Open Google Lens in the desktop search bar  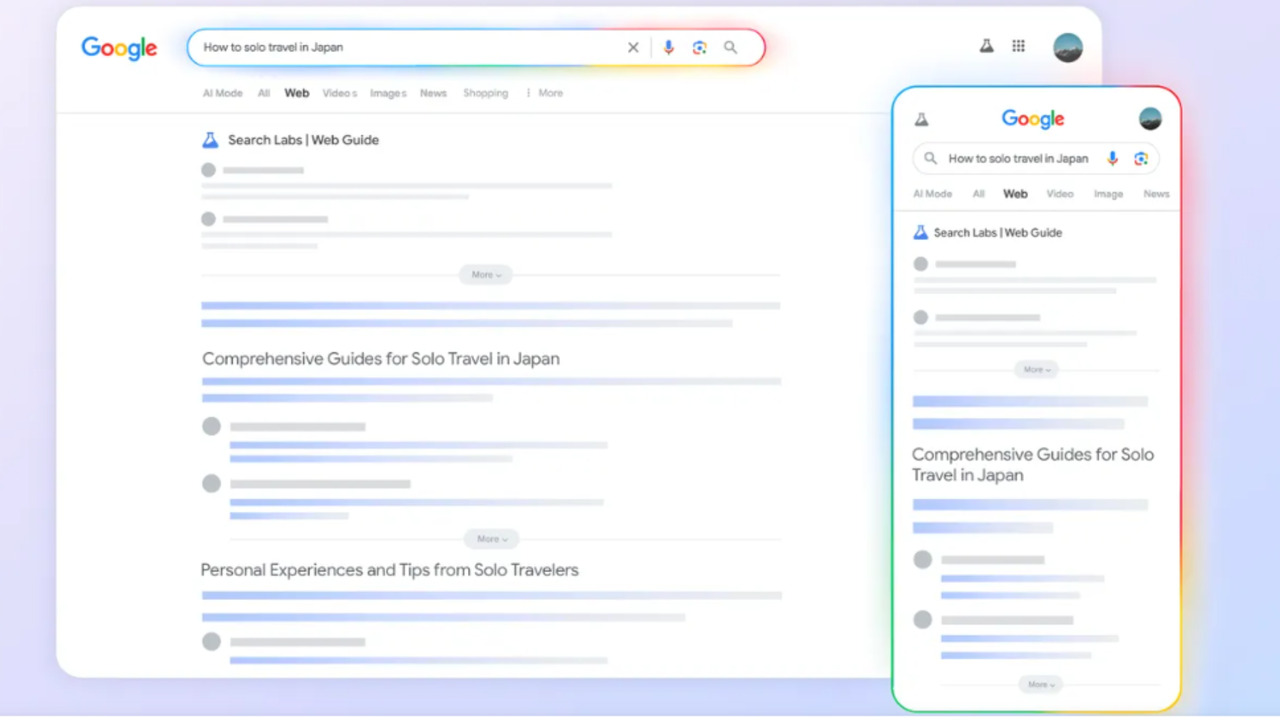699,47
